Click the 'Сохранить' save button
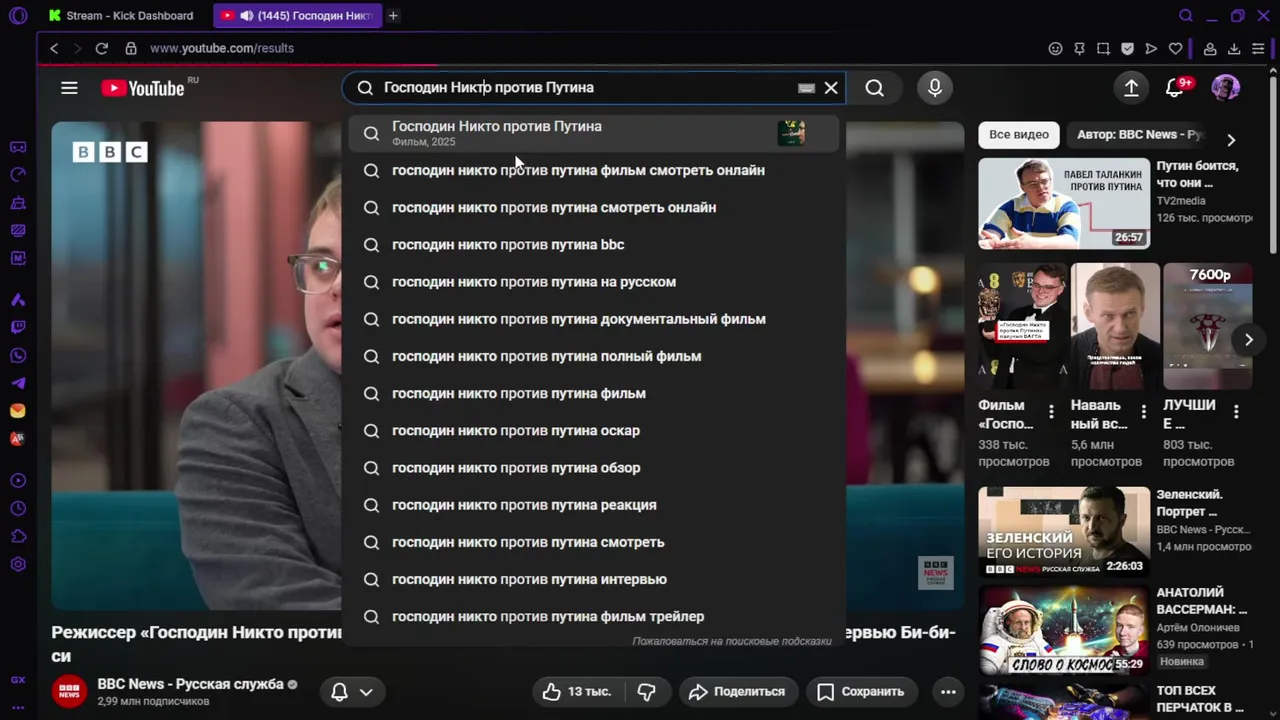 coord(860,691)
